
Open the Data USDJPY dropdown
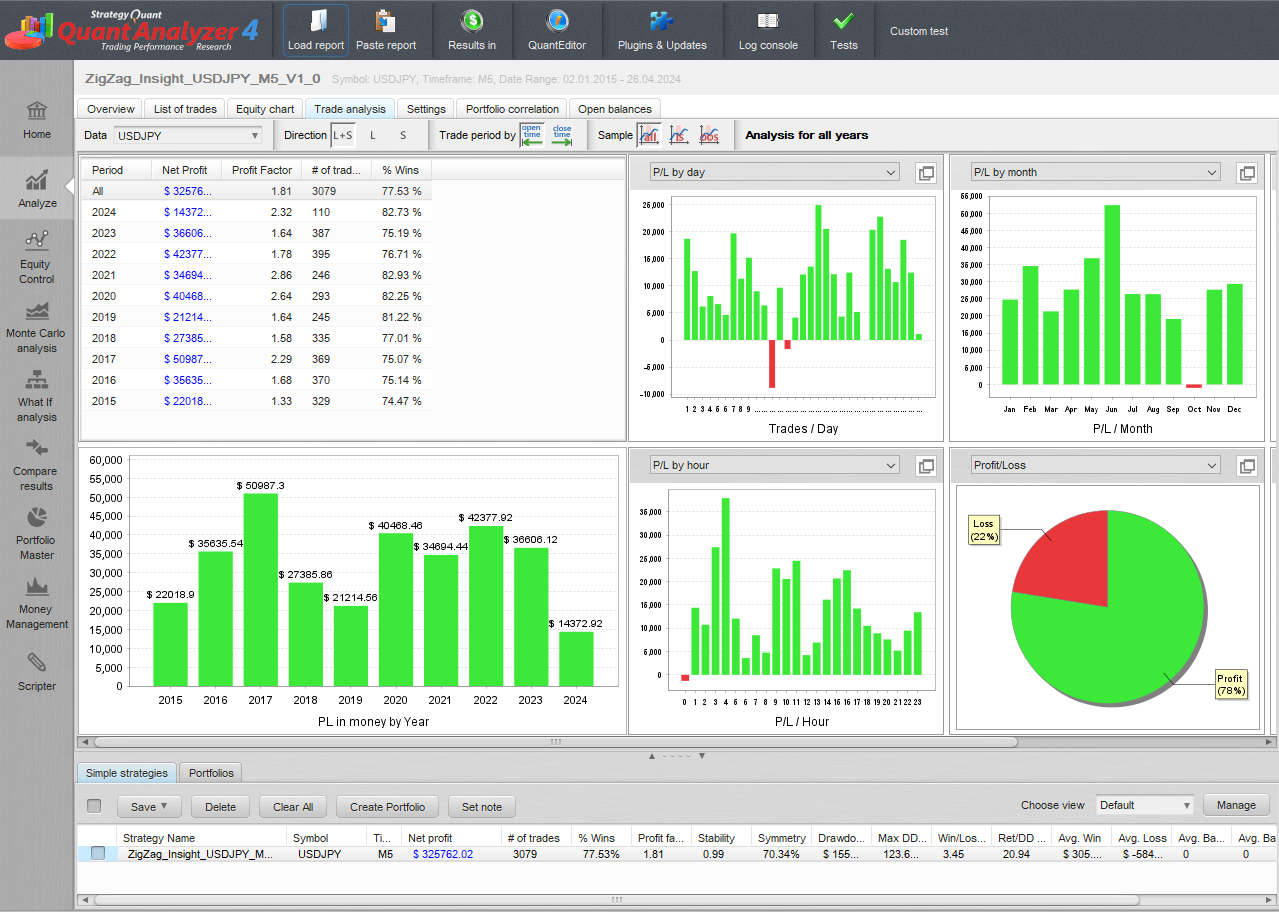click(x=187, y=135)
